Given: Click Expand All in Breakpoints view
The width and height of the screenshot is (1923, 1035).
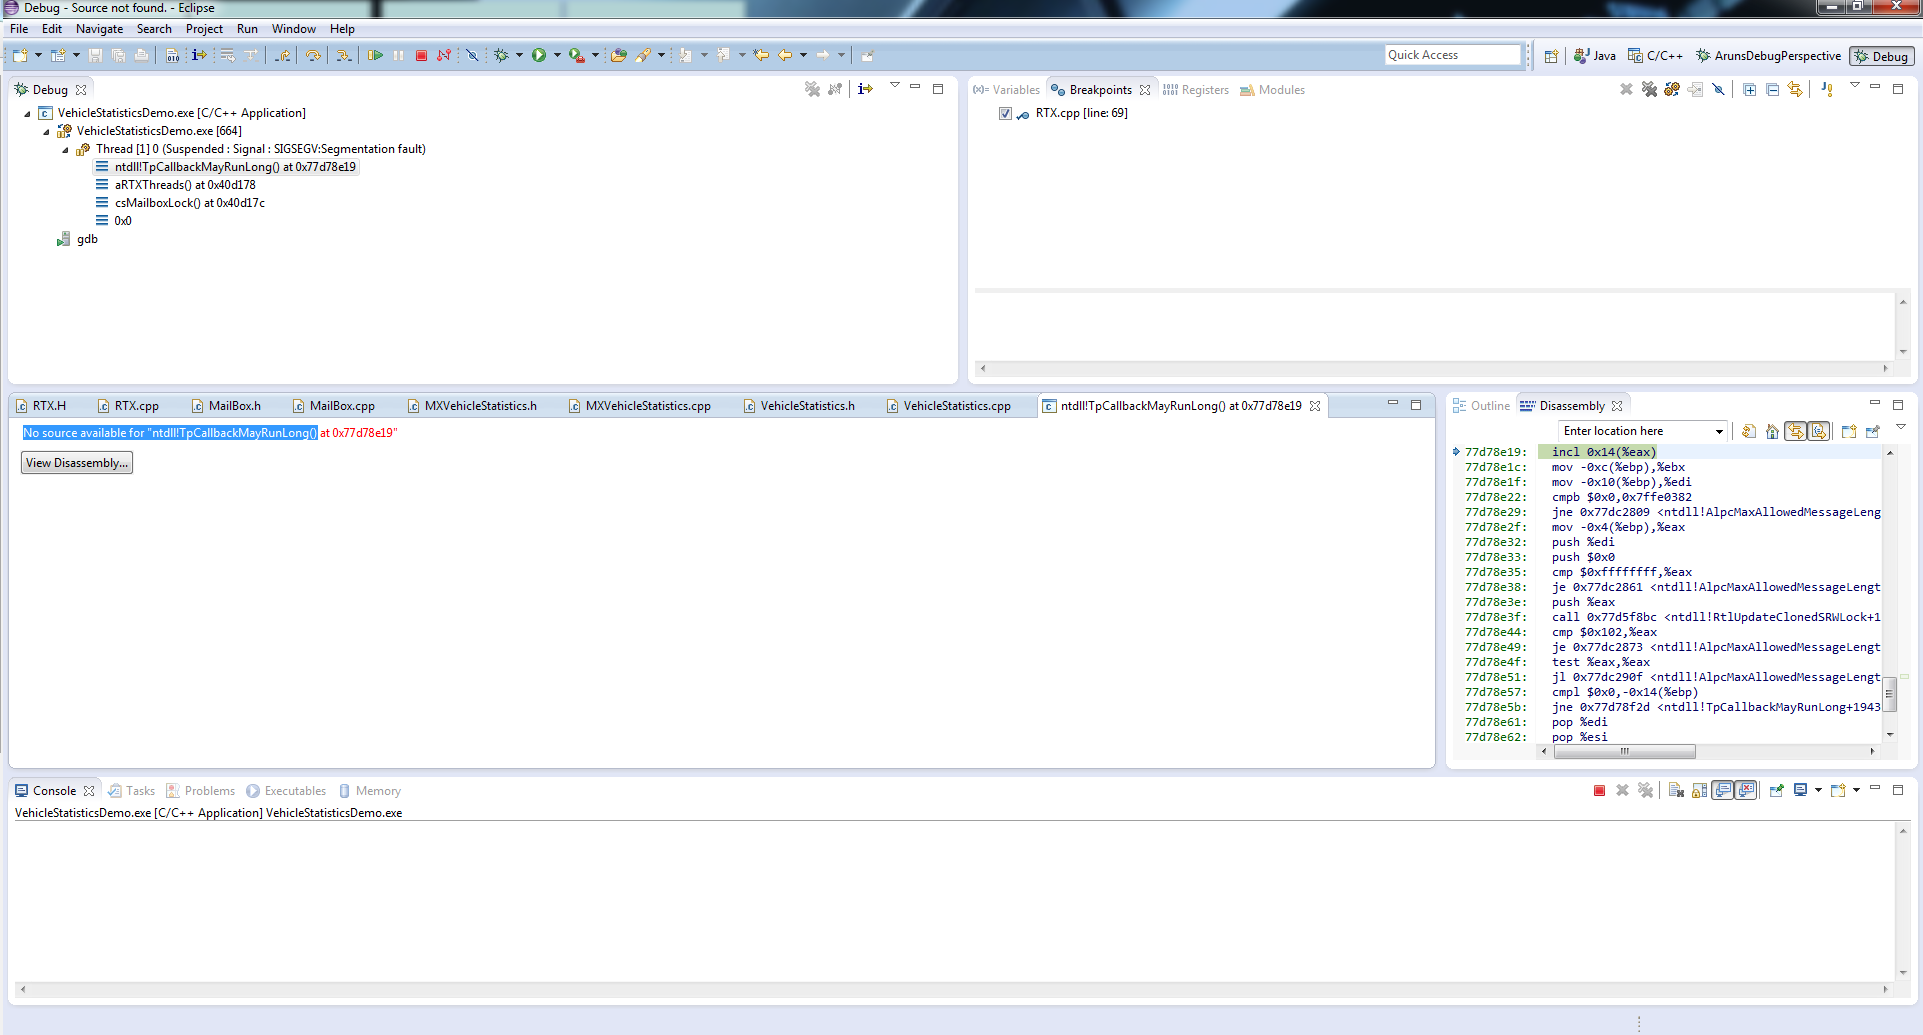Looking at the screenshot, I should pos(1750,89).
